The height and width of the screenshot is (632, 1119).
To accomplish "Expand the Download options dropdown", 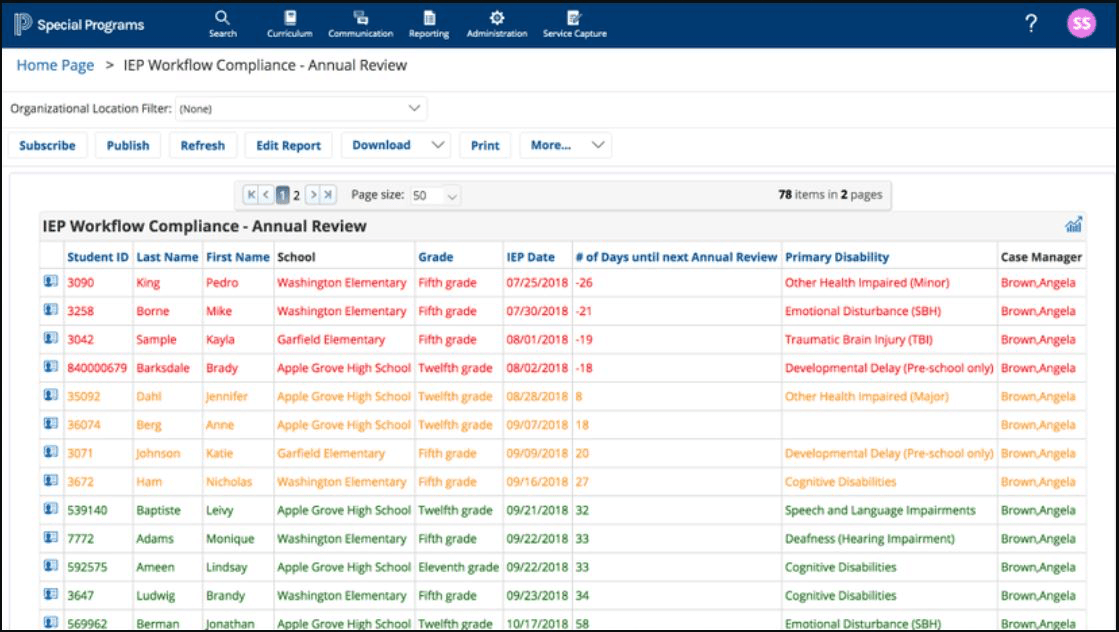I will (x=437, y=145).
